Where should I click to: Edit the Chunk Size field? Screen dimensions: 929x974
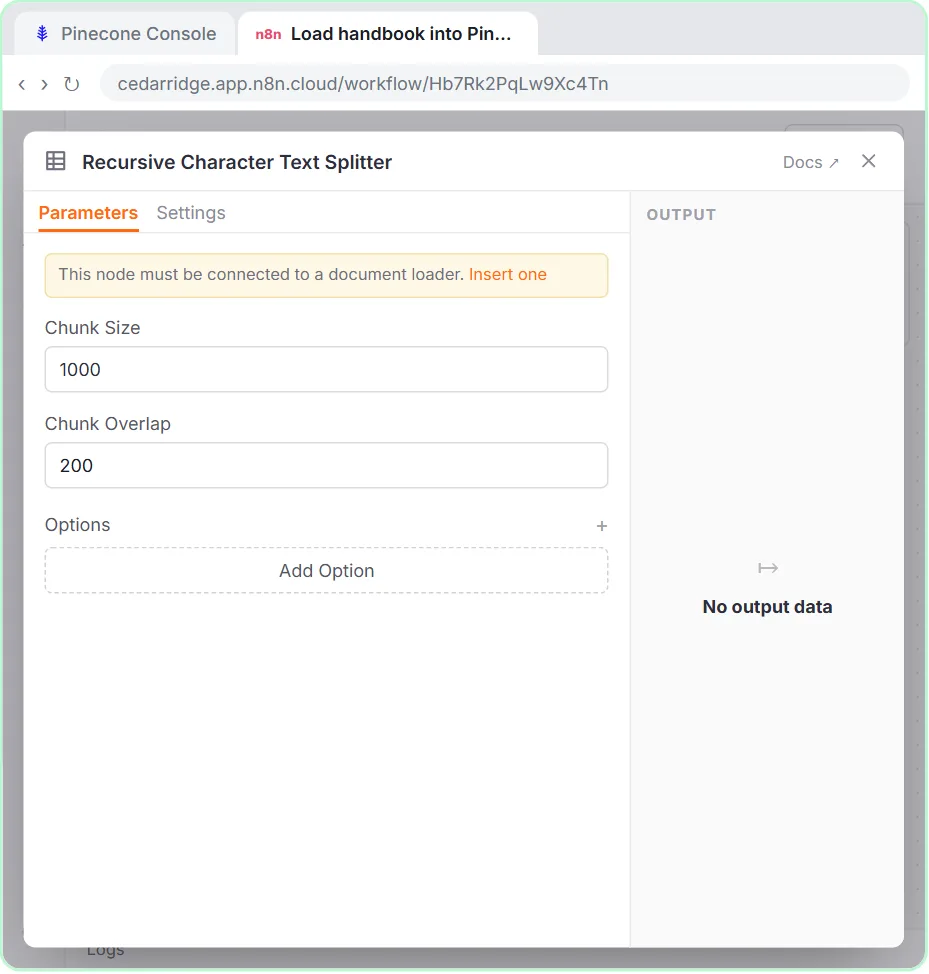click(326, 370)
